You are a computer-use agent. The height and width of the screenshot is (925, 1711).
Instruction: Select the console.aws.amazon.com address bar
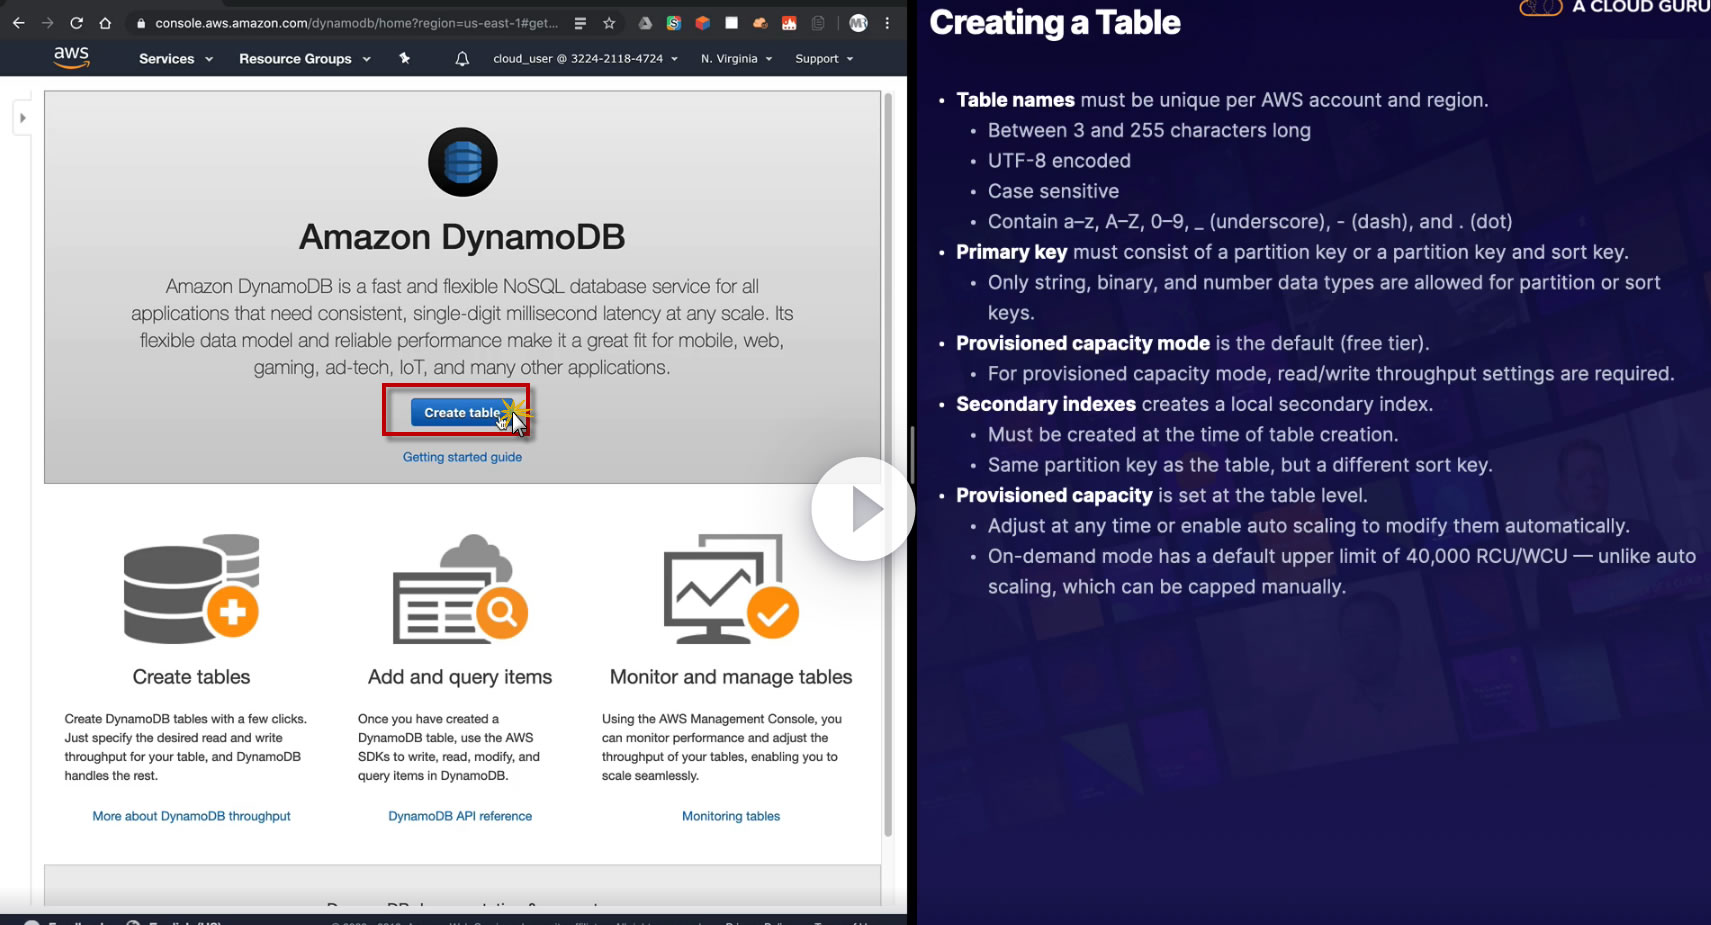(355, 23)
